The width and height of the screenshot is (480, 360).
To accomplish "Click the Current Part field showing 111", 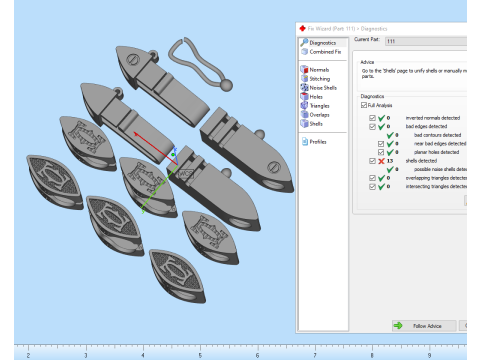I will click(x=426, y=41).
